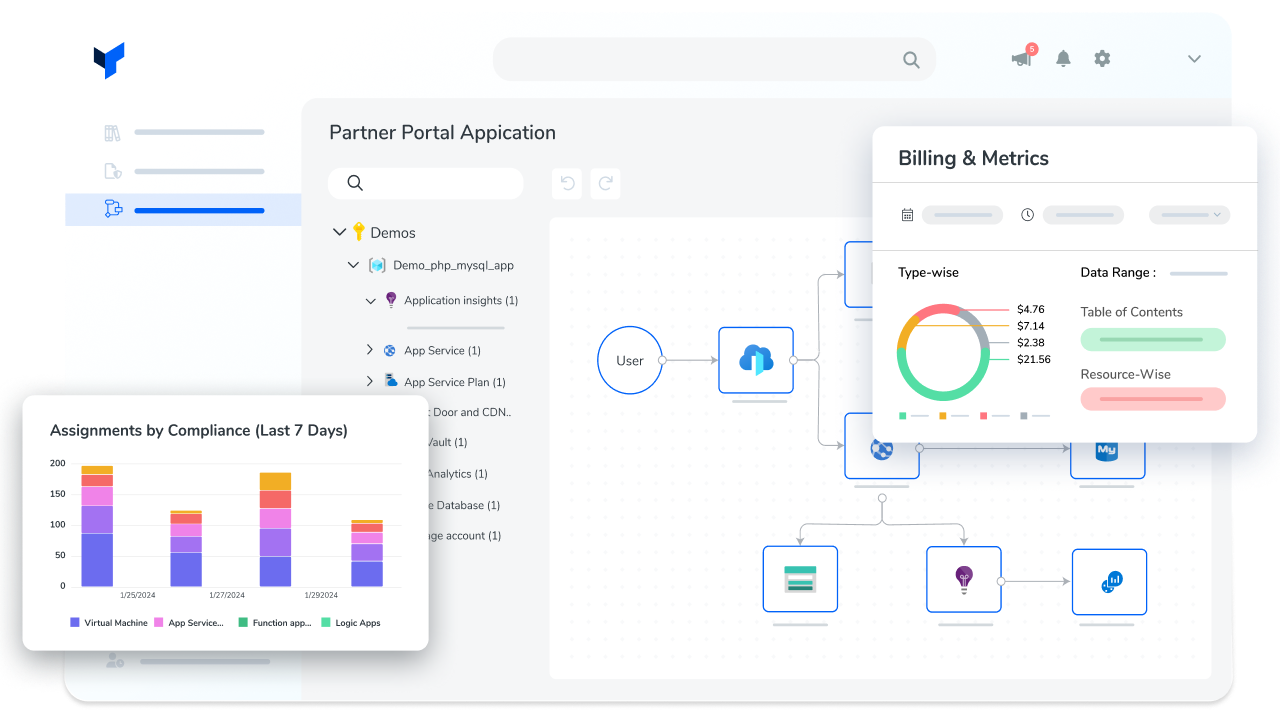Click the gray donut legend swatch
The height and width of the screenshot is (720, 1280).
pos(1024,415)
